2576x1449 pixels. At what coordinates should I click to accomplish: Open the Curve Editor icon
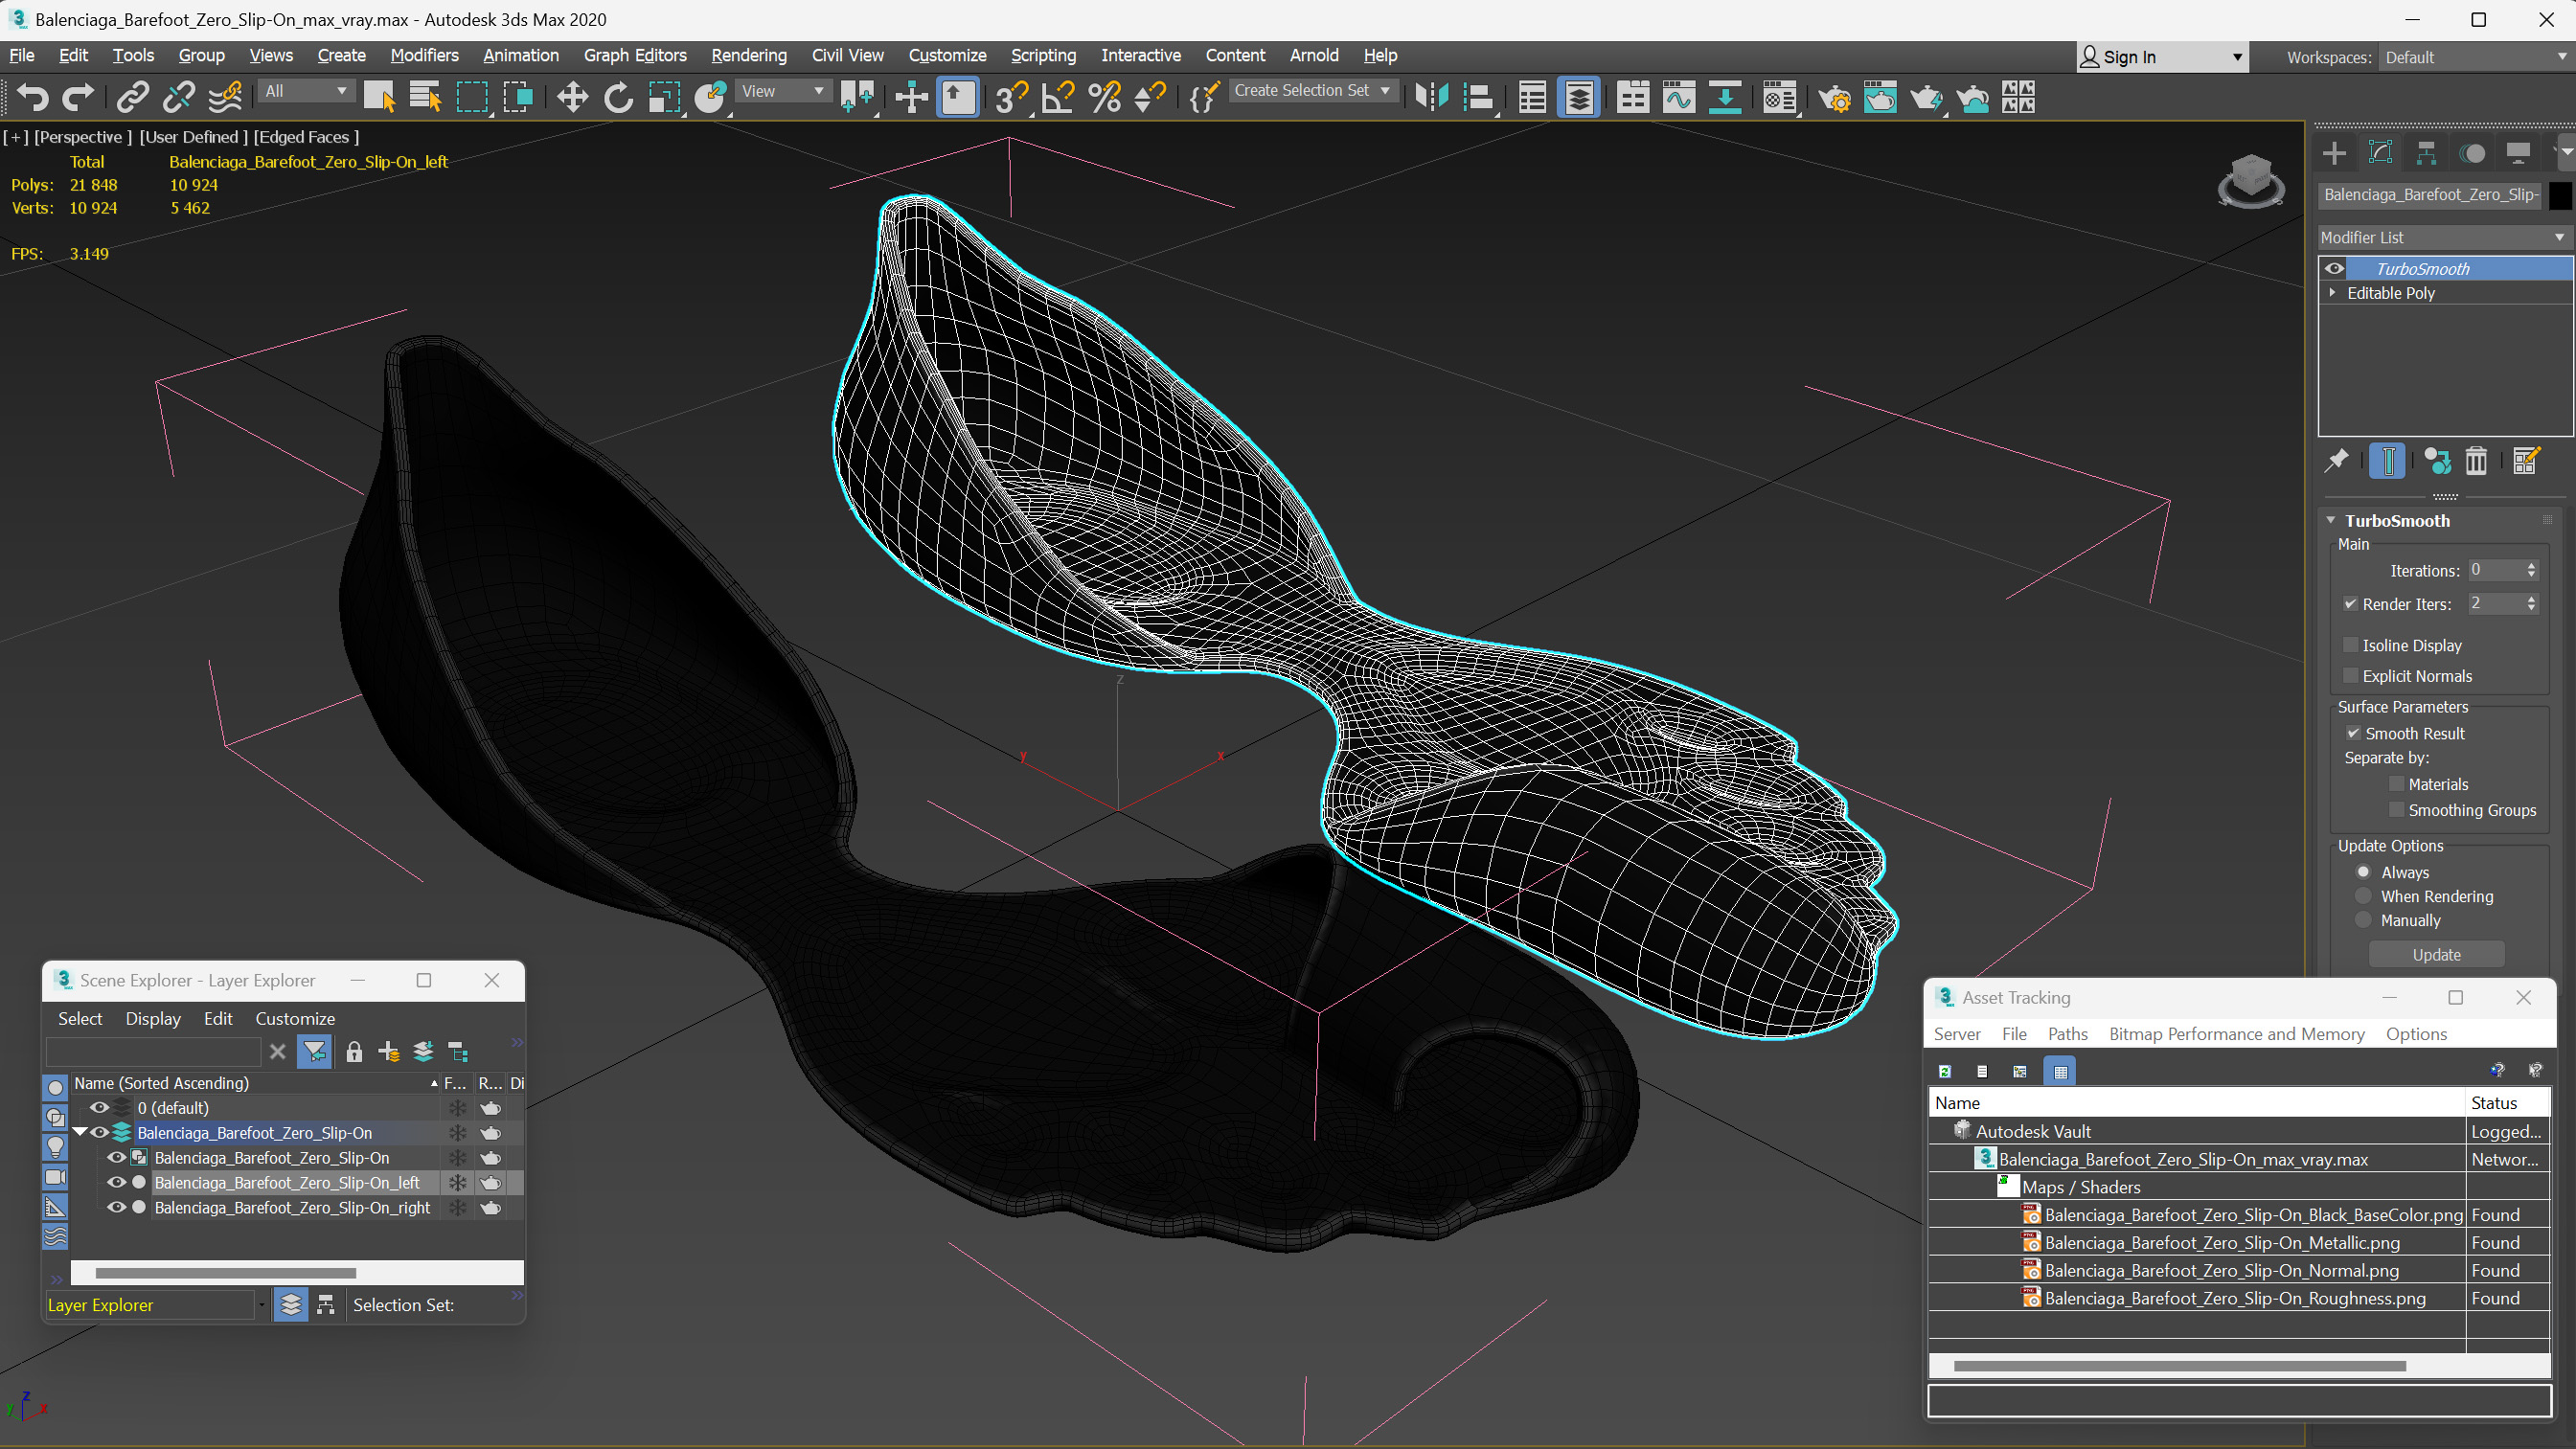pyautogui.click(x=1679, y=97)
